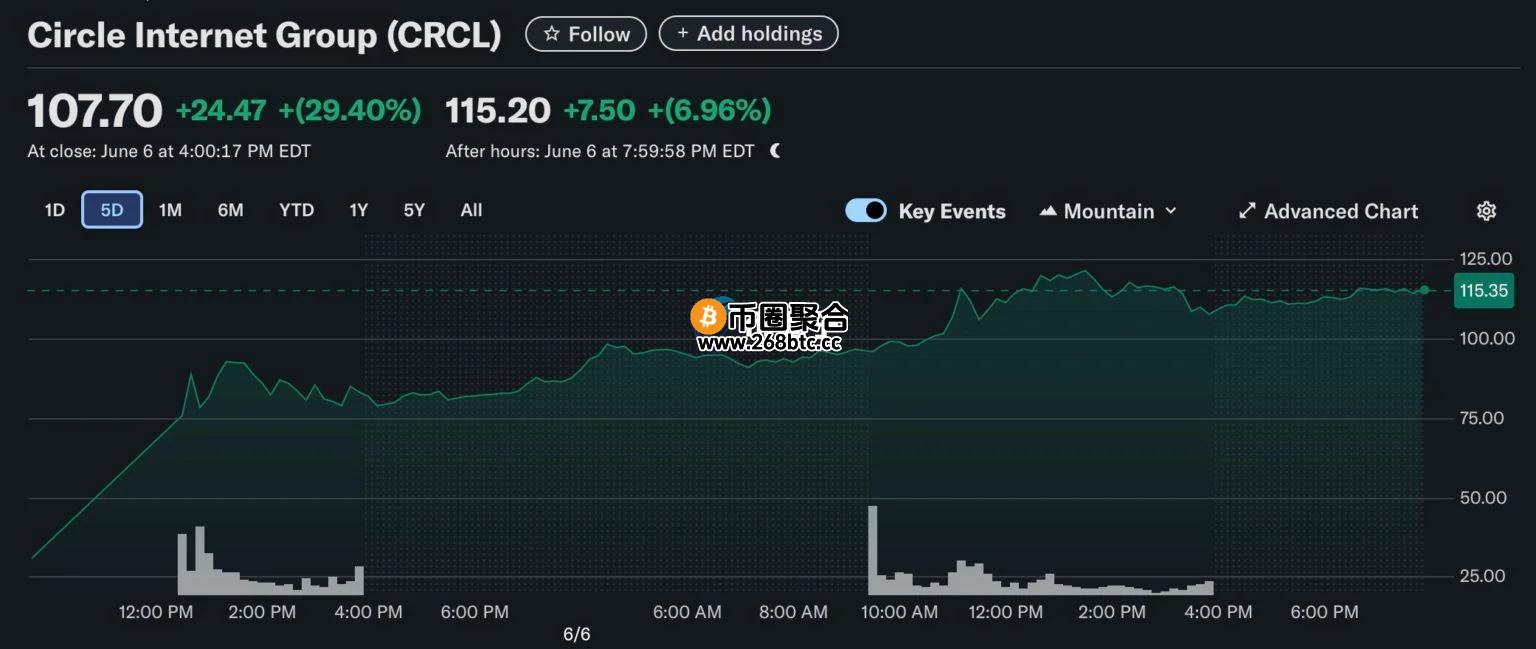This screenshot has height=649, width=1536.
Task: Click the chart settings gear icon
Action: point(1486,211)
